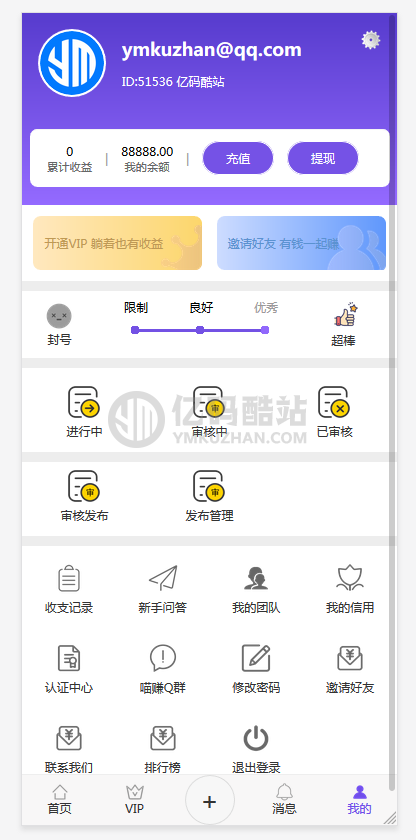Switch to the 消息 messages tab
This screenshot has width=416, height=840.
(x=284, y=800)
